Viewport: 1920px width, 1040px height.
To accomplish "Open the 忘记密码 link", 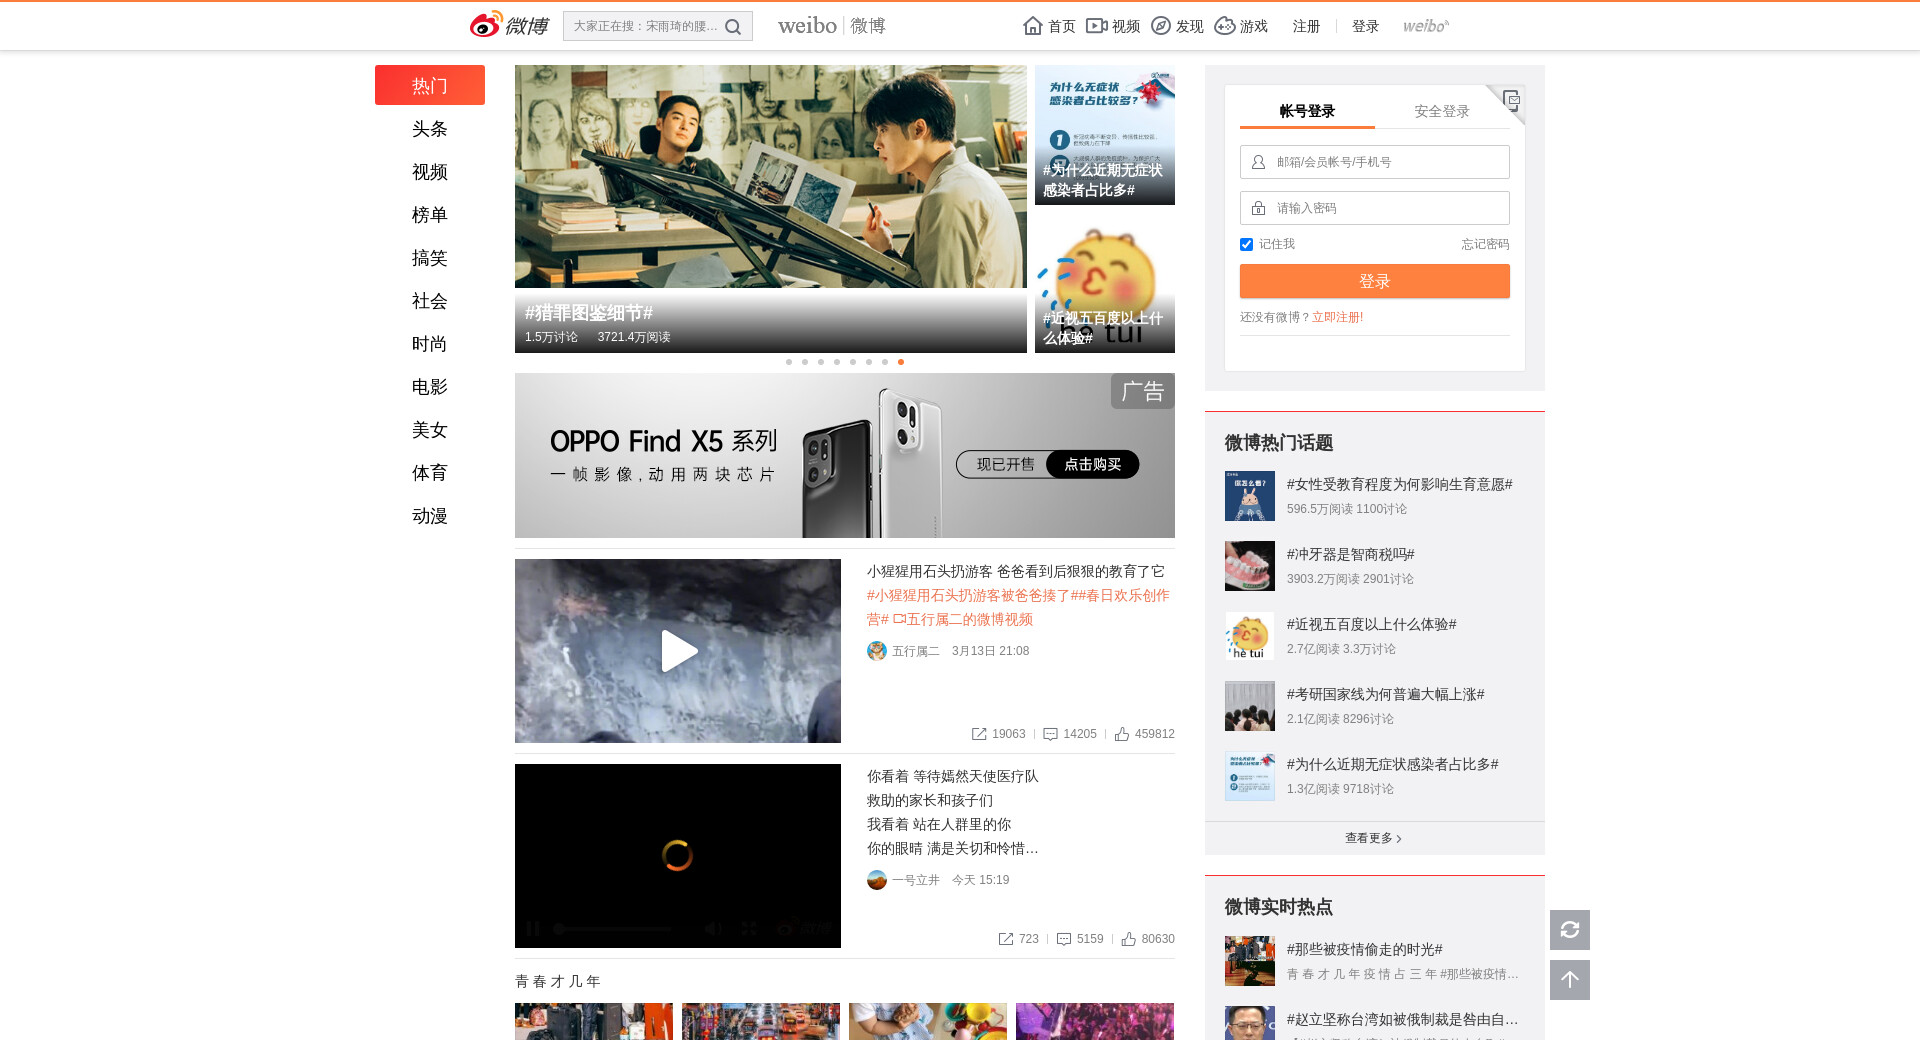I will pos(1484,244).
